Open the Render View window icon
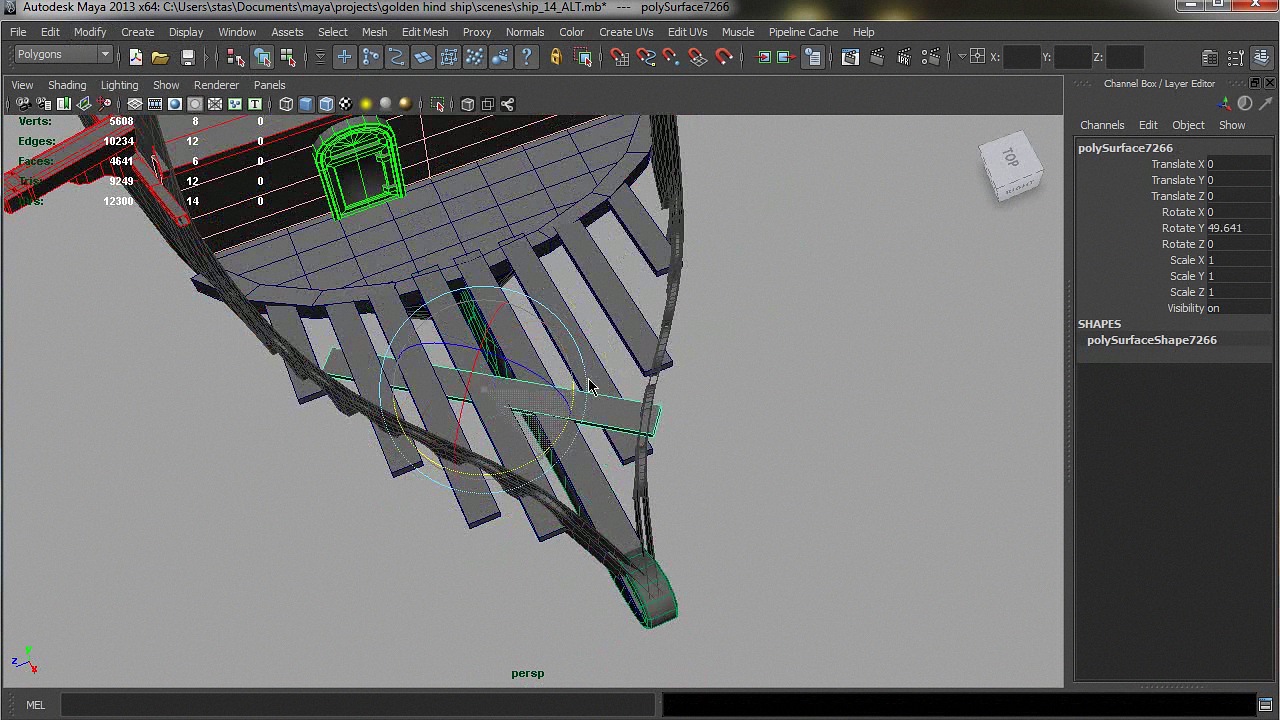1280x720 pixels. coord(850,57)
